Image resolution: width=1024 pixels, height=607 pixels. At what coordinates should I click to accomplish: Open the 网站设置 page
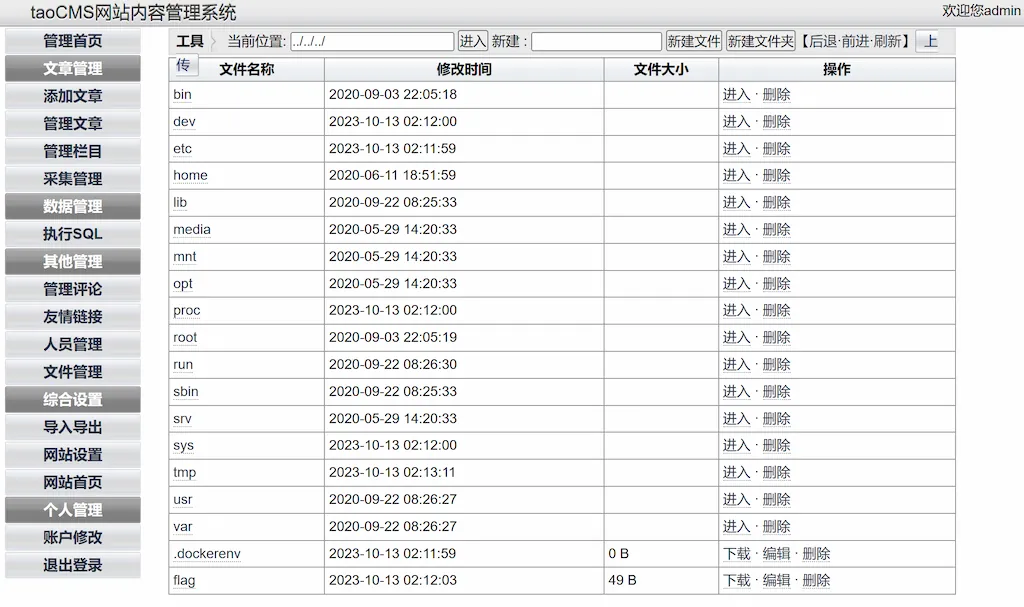71,455
